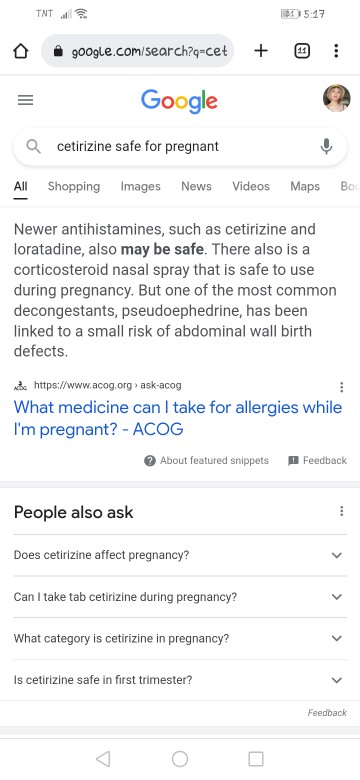This screenshot has height=780, width=360.
Task: Expand "Can I take tab cetirizine during pregnancy?"
Action: coord(180,596)
